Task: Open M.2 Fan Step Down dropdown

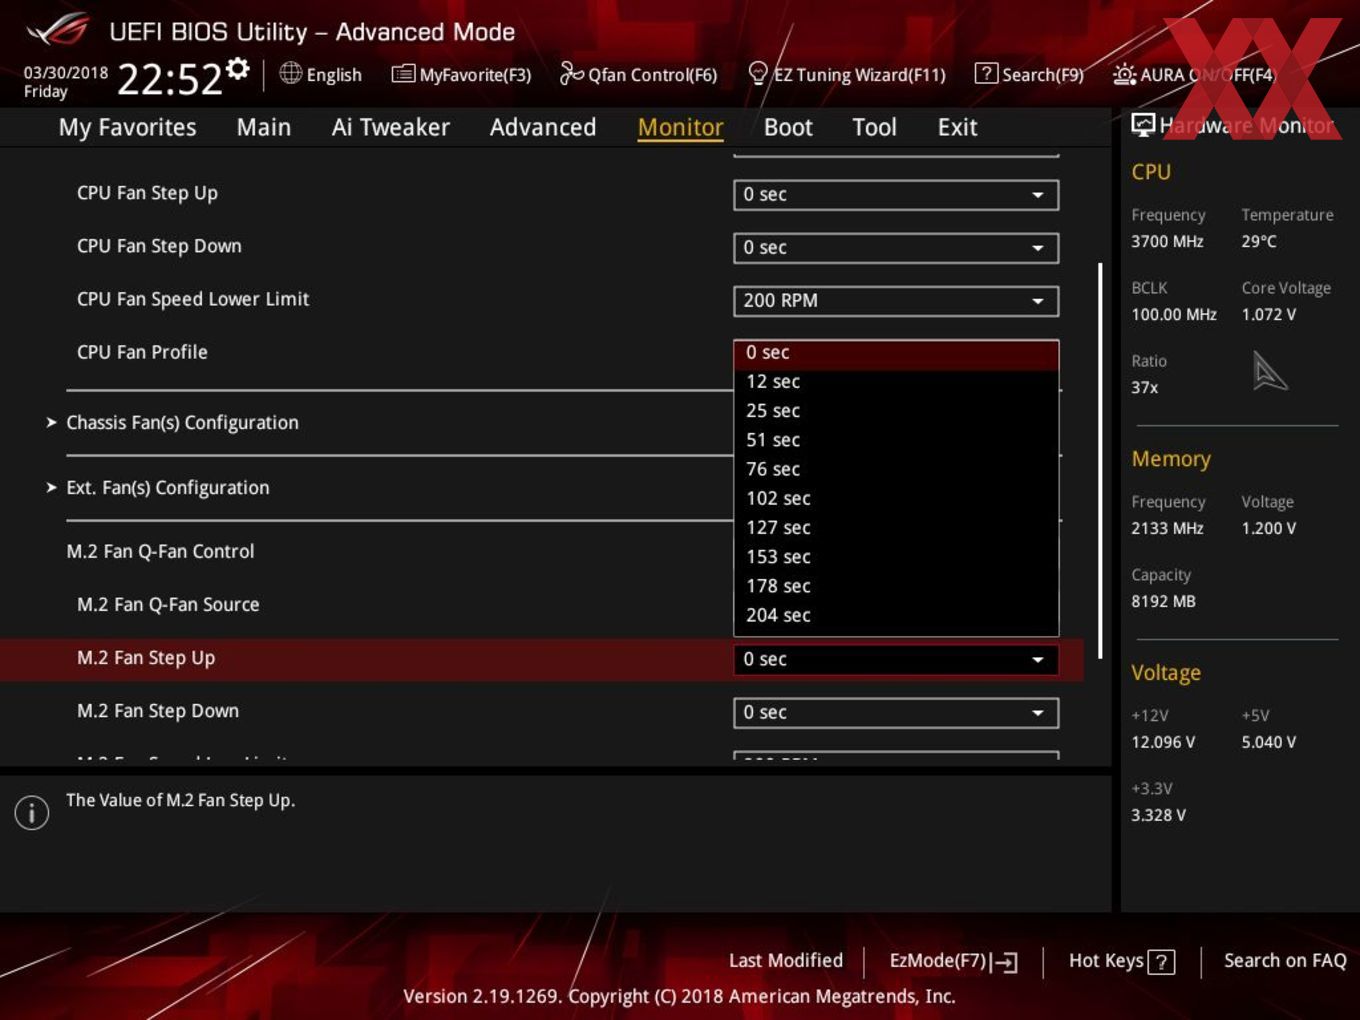Action: point(896,713)
